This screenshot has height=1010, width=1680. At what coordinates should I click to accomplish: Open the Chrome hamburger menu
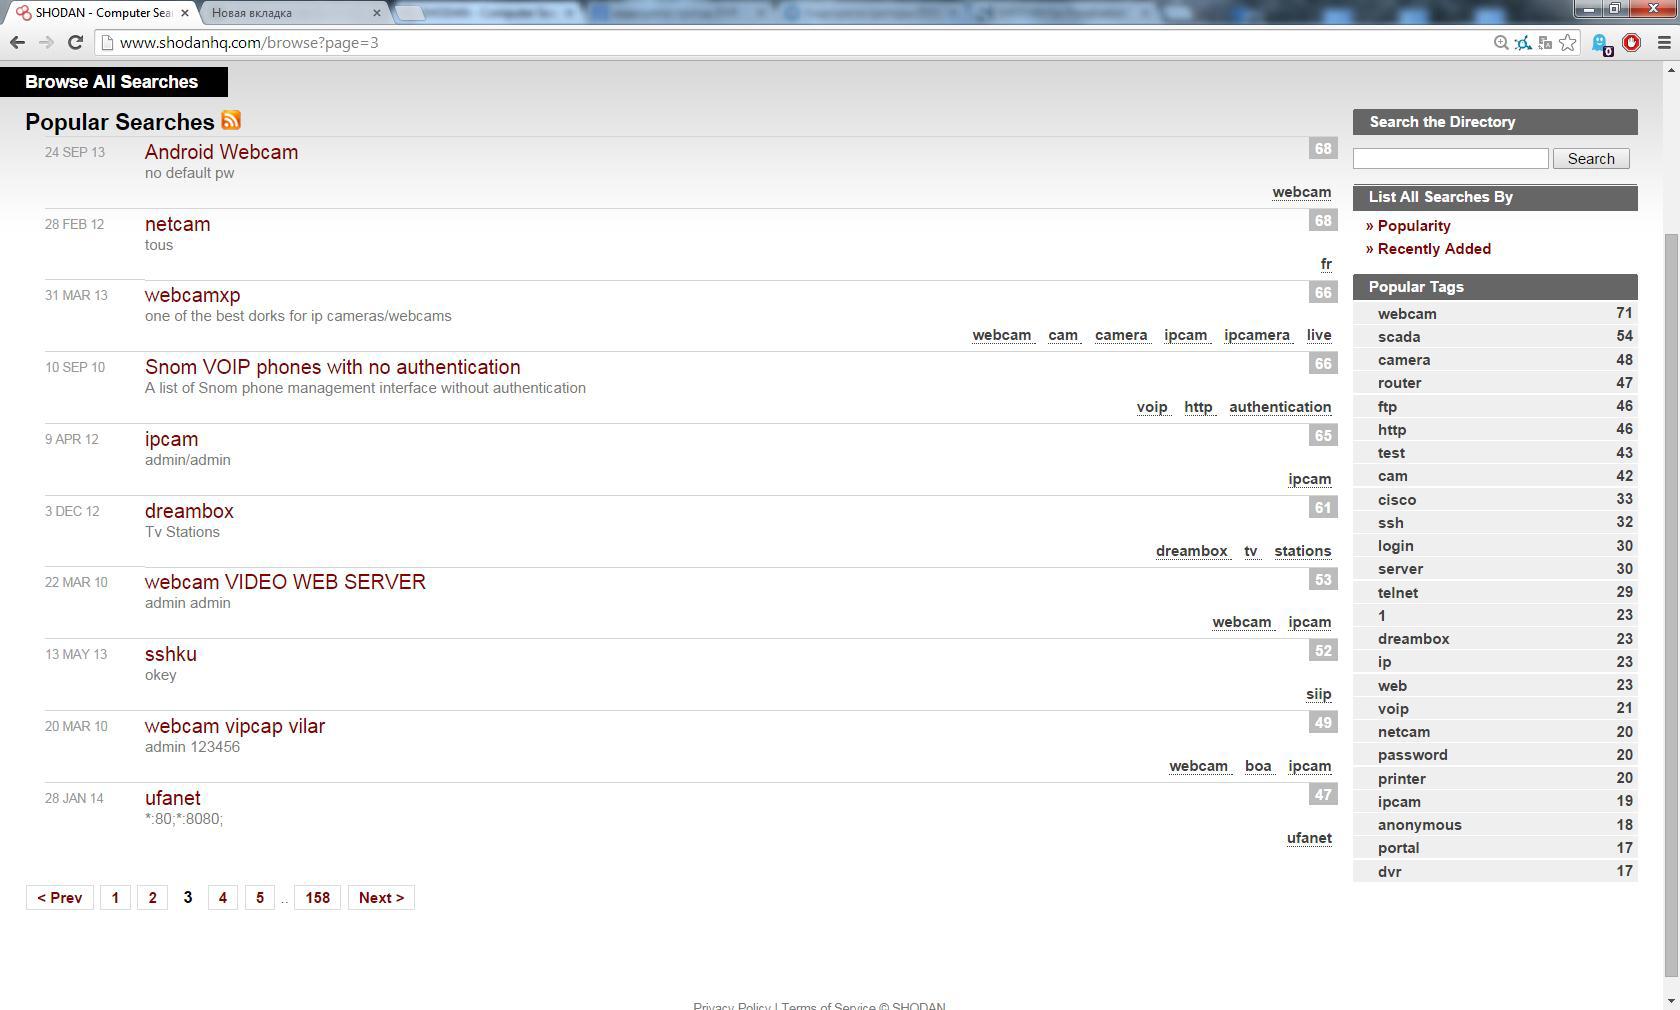click(x=1664, y=43)
